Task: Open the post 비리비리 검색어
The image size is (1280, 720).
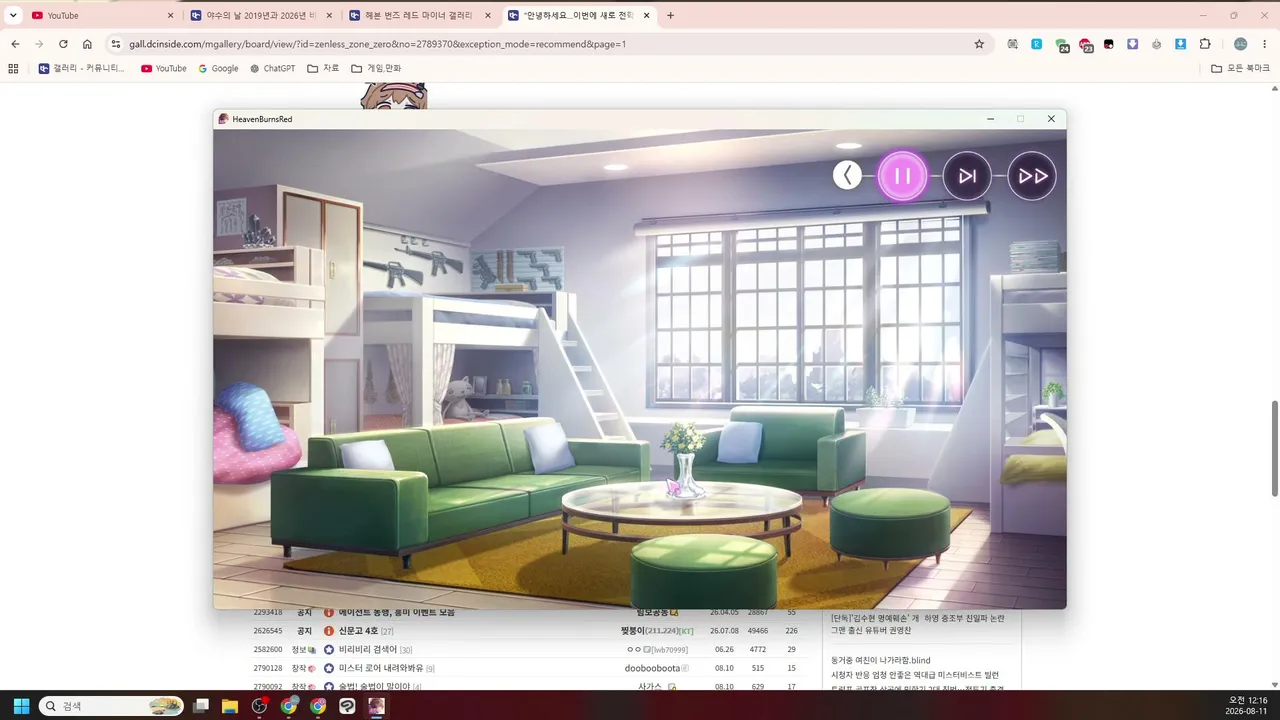Action: pos(368,649)
